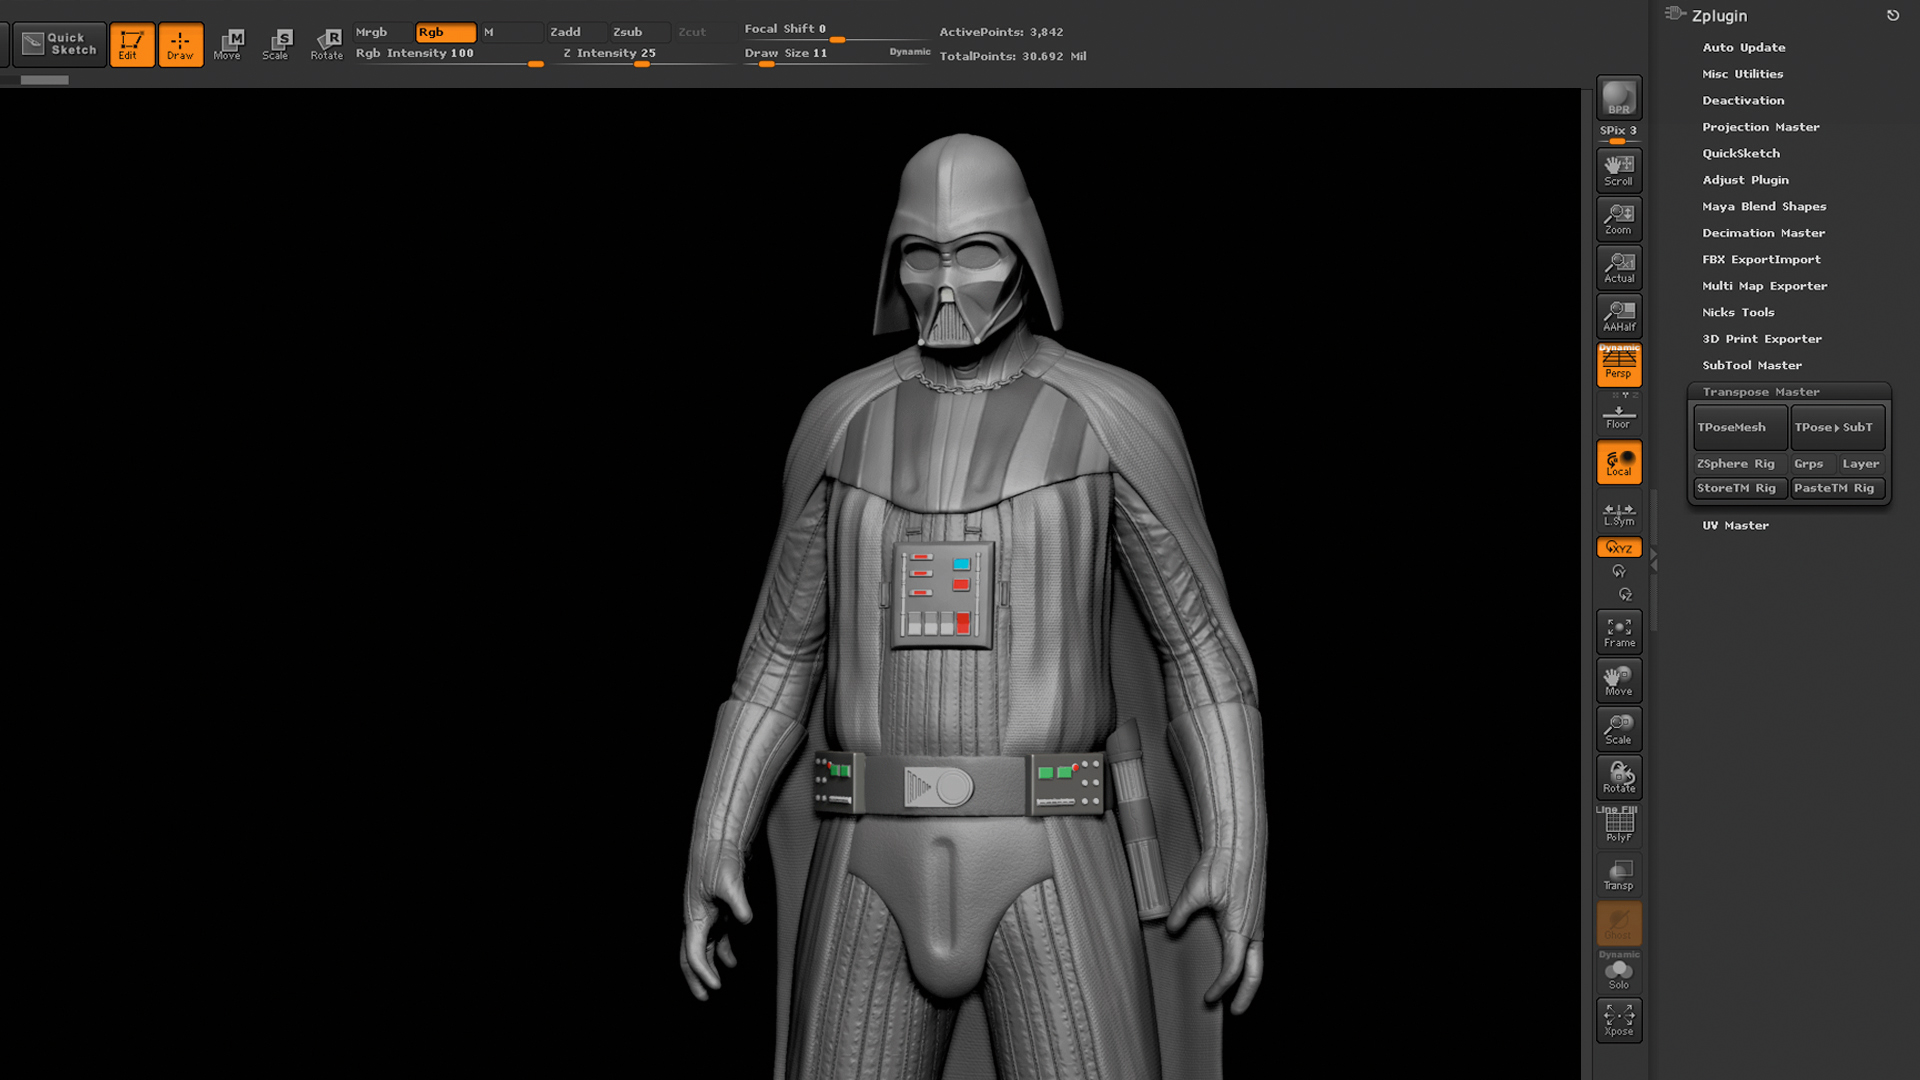1920x1080 pixels.
Task: Open Nicks Tools section
Action: [x=1738, y=312]
